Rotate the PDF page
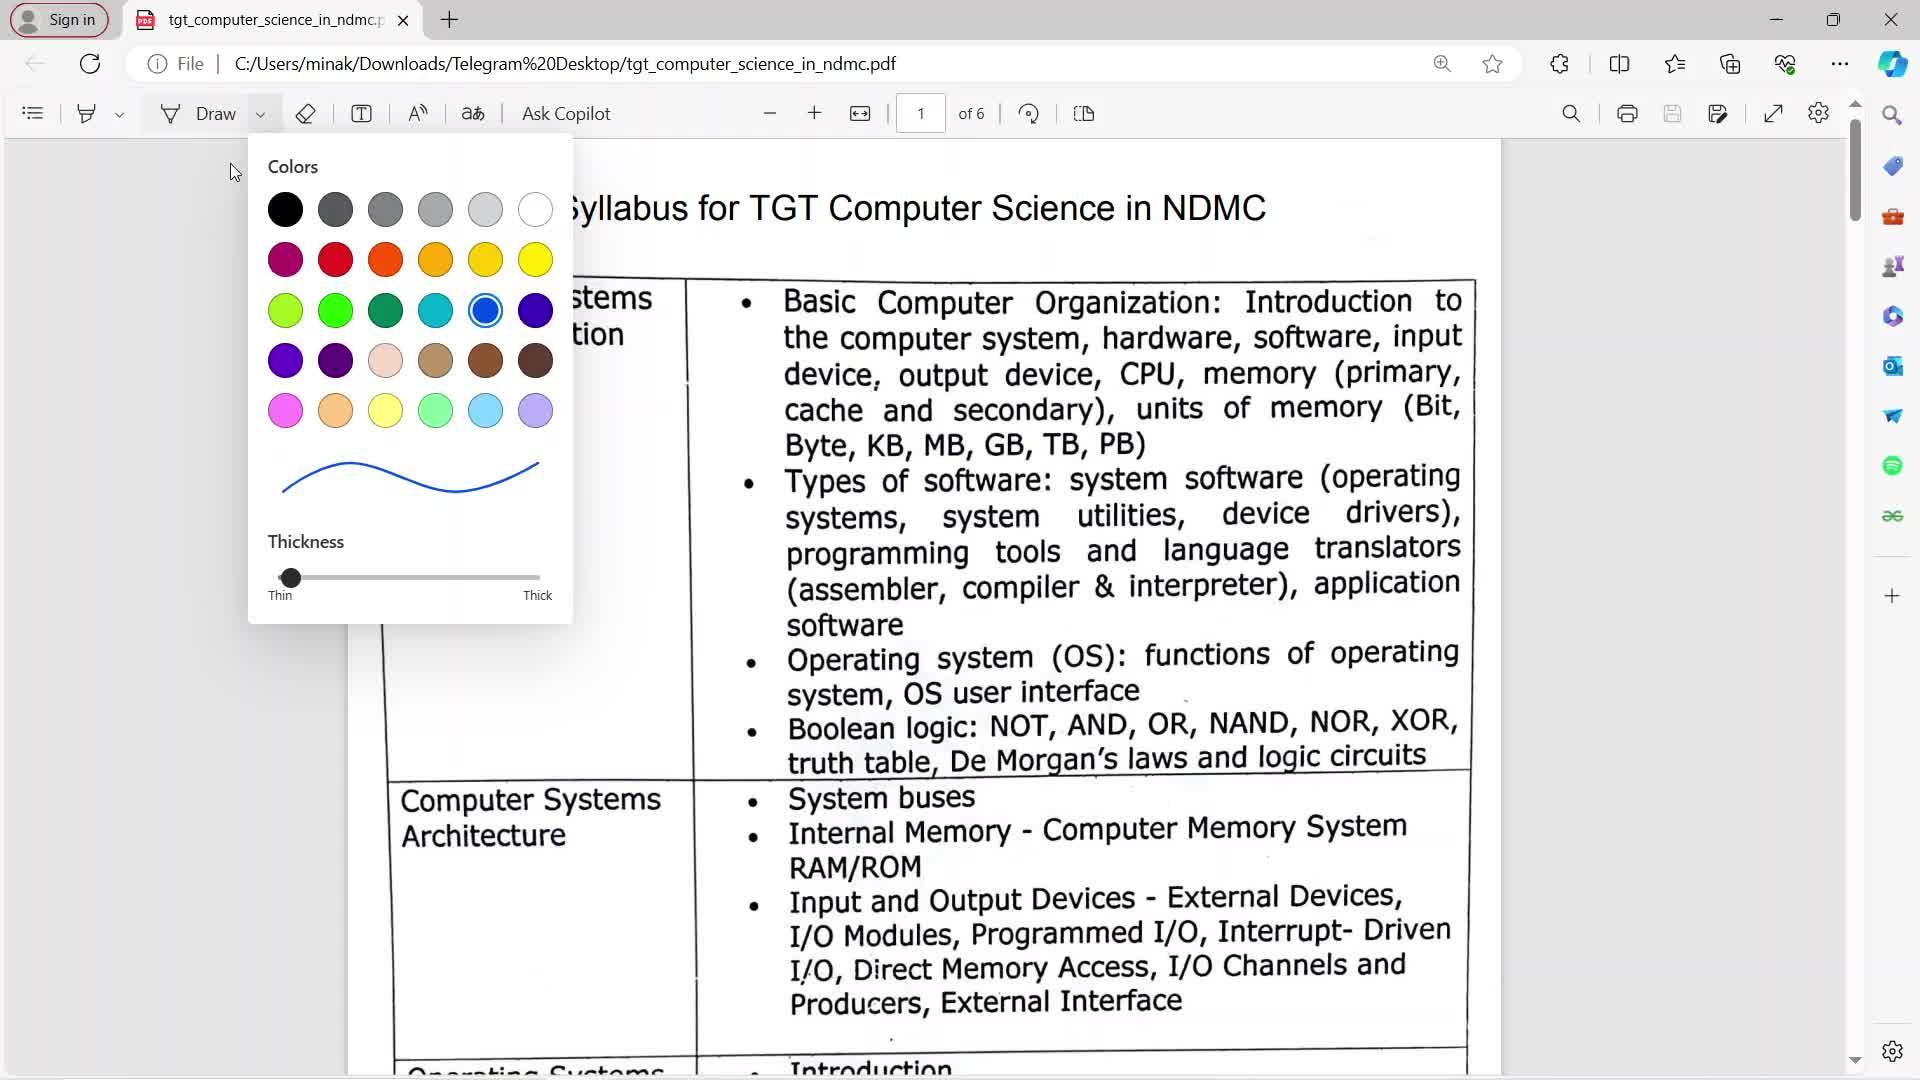The height and width of the screenshot is (1080, 1920). coord(1028,114)
